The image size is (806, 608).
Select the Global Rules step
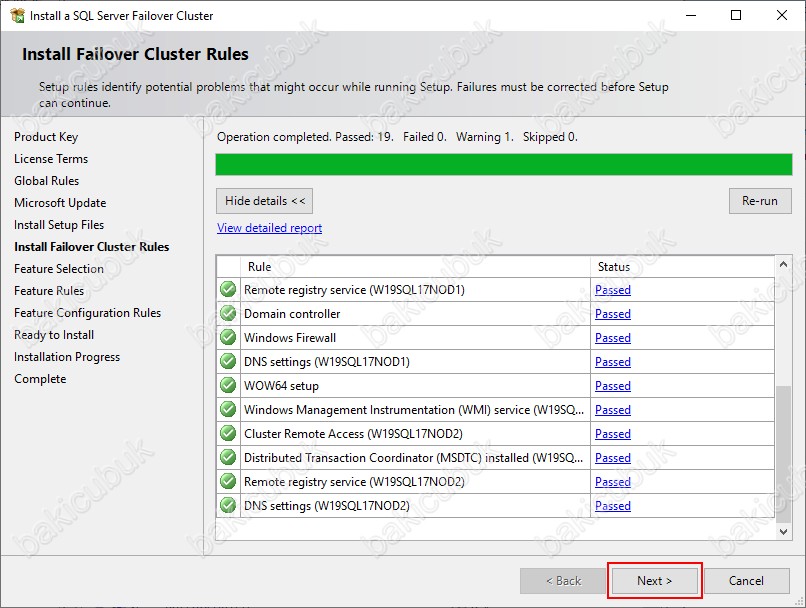46,181
